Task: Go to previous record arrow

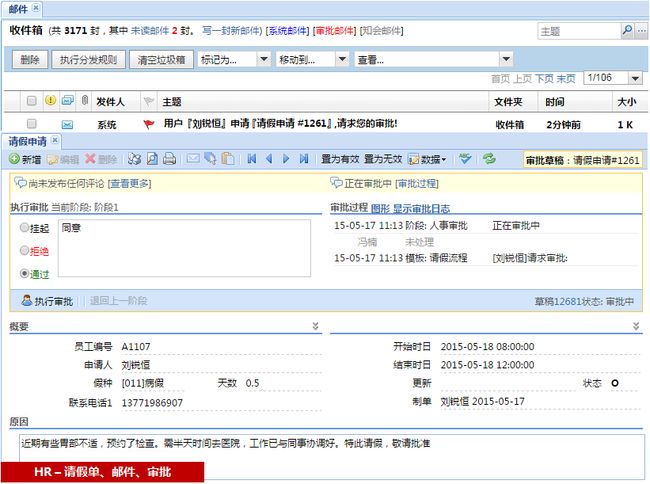Action: click(x=269, y=159)
